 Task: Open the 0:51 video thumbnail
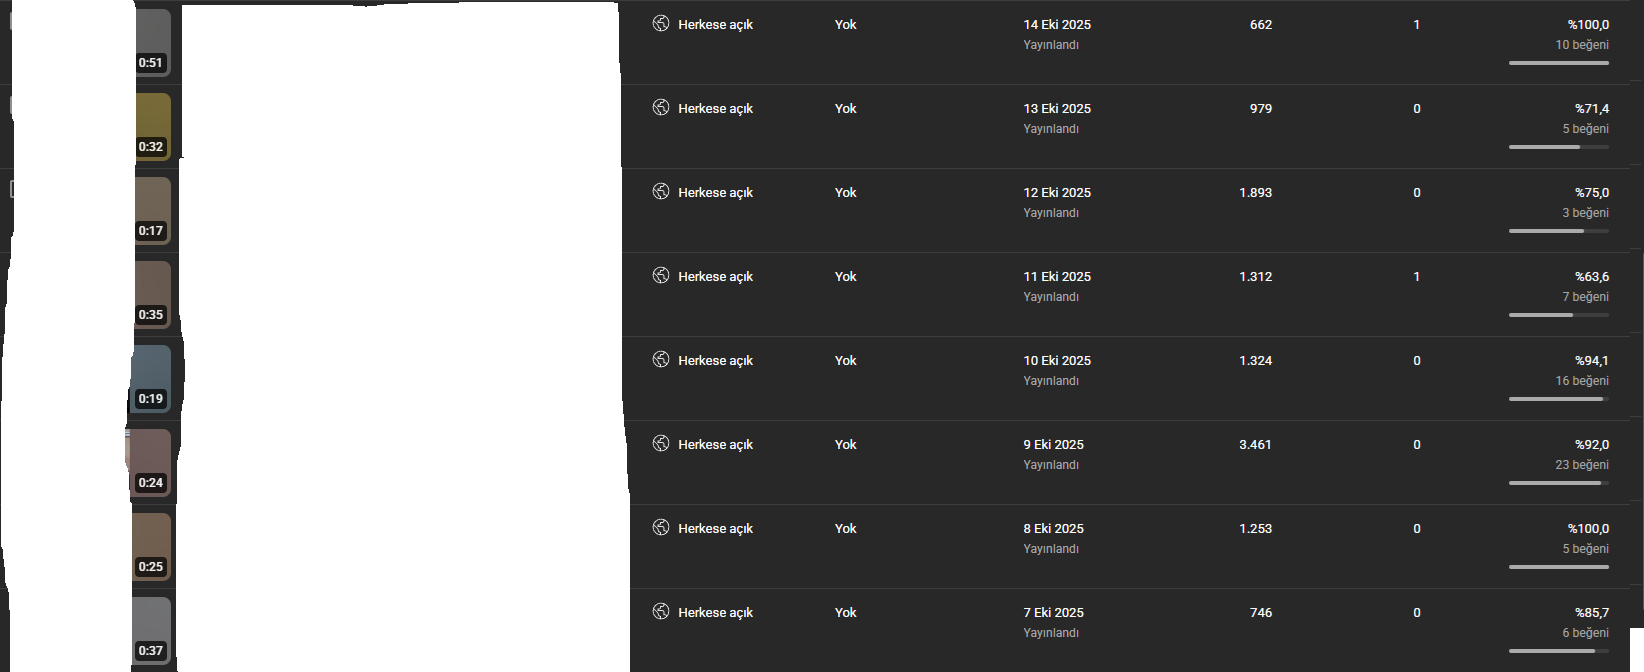pyautogui.click(x=152, y=42)
